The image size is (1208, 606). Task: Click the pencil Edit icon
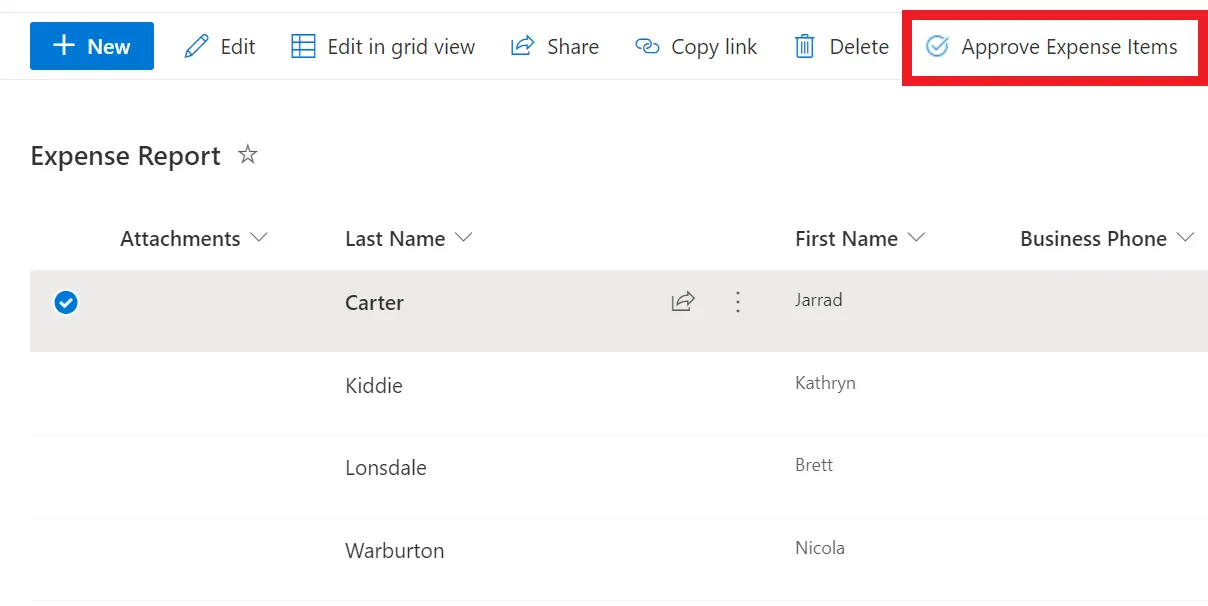(x=197, y=46)
